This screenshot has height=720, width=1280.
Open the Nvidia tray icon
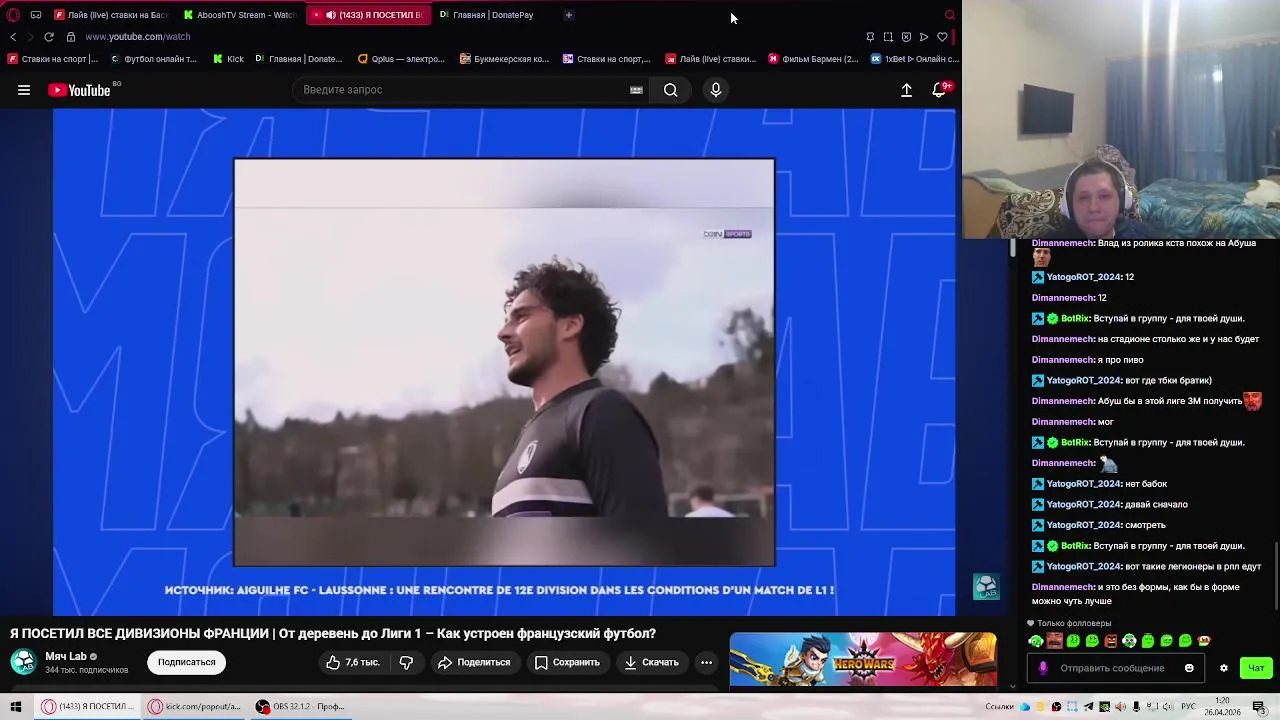1104,707
